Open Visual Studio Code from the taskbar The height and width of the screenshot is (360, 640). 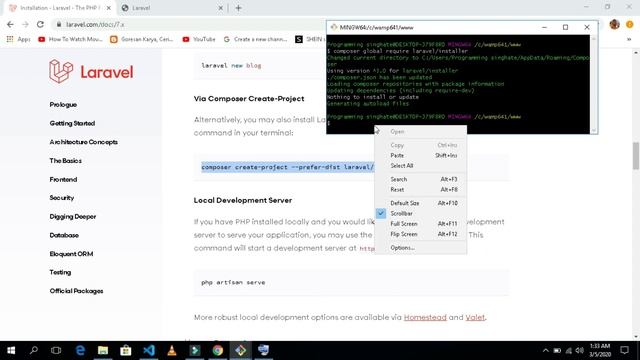(x=149, y=350)
